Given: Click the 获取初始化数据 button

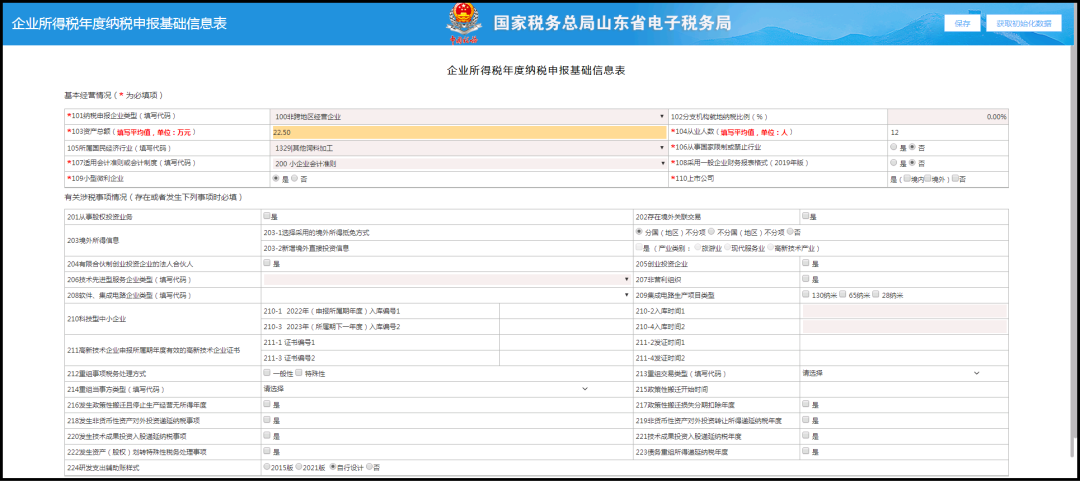Looking at the screenshot, I should [1024, 23].
